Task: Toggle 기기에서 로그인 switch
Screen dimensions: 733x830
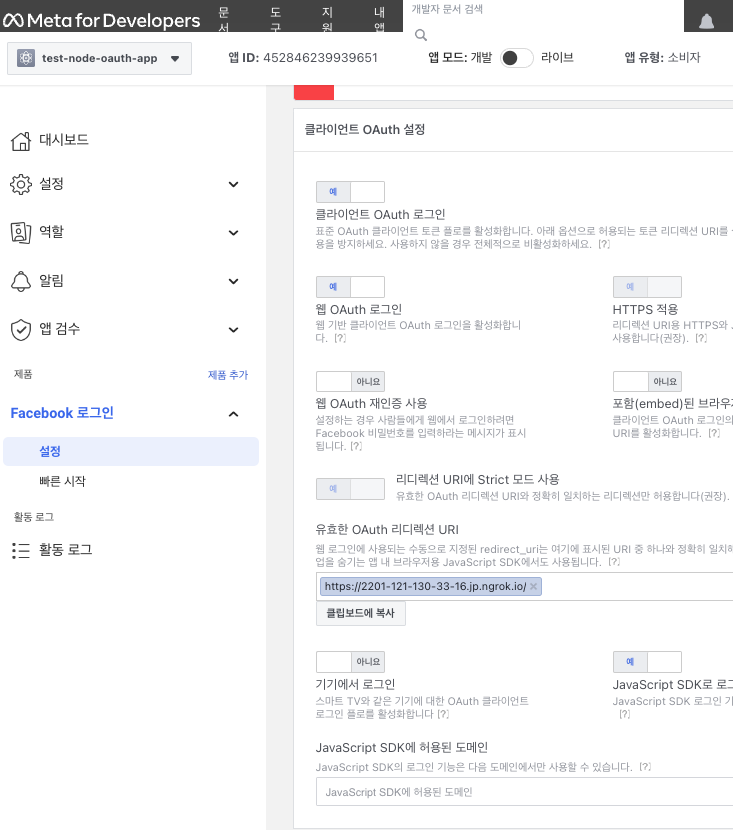Action: [350, 662]
